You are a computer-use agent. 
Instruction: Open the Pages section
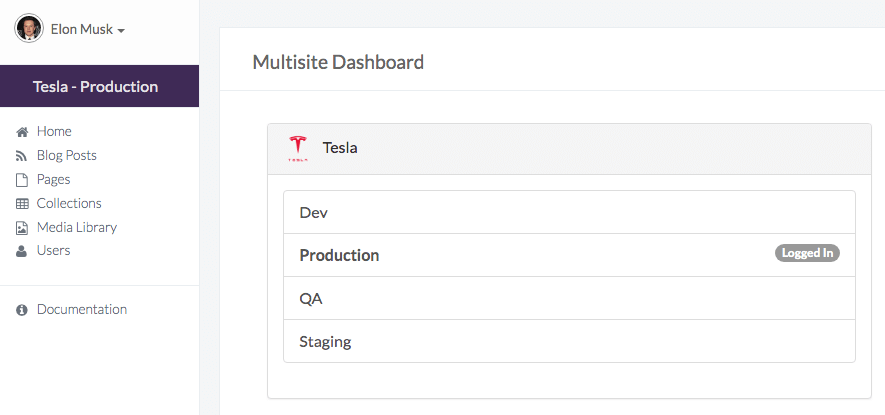coord(54,180)
